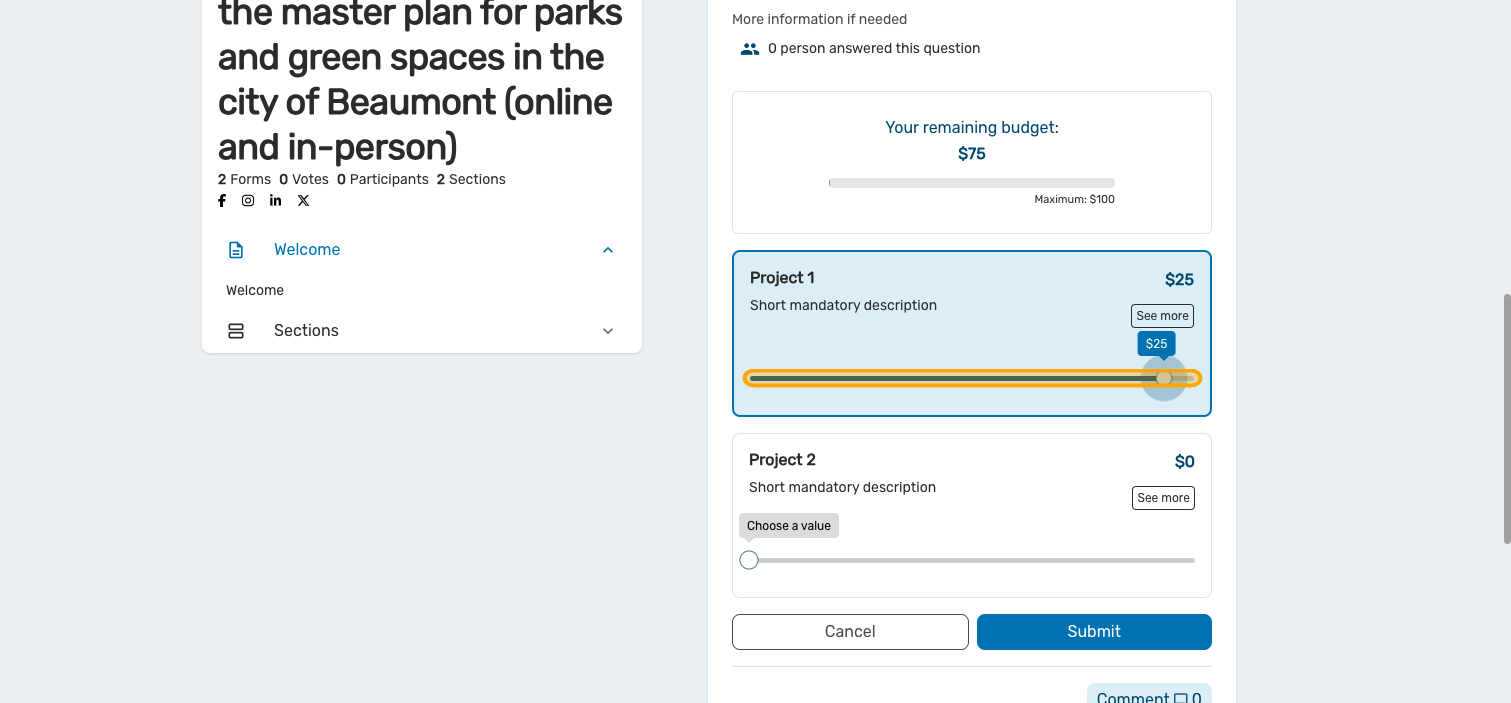Viewport: 1511px width, 703px height.
Task: Click the people icon beside answer count
Action: (750, 49)
